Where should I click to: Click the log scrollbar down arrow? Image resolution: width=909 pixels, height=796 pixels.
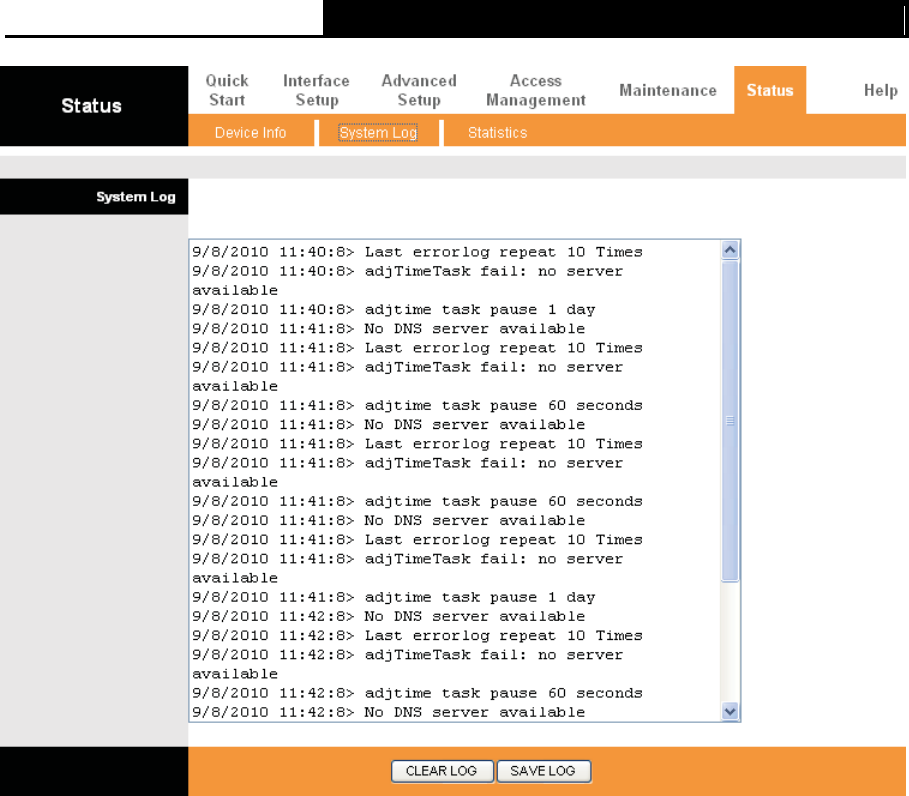pyautogui.click(x=730, y=711)
